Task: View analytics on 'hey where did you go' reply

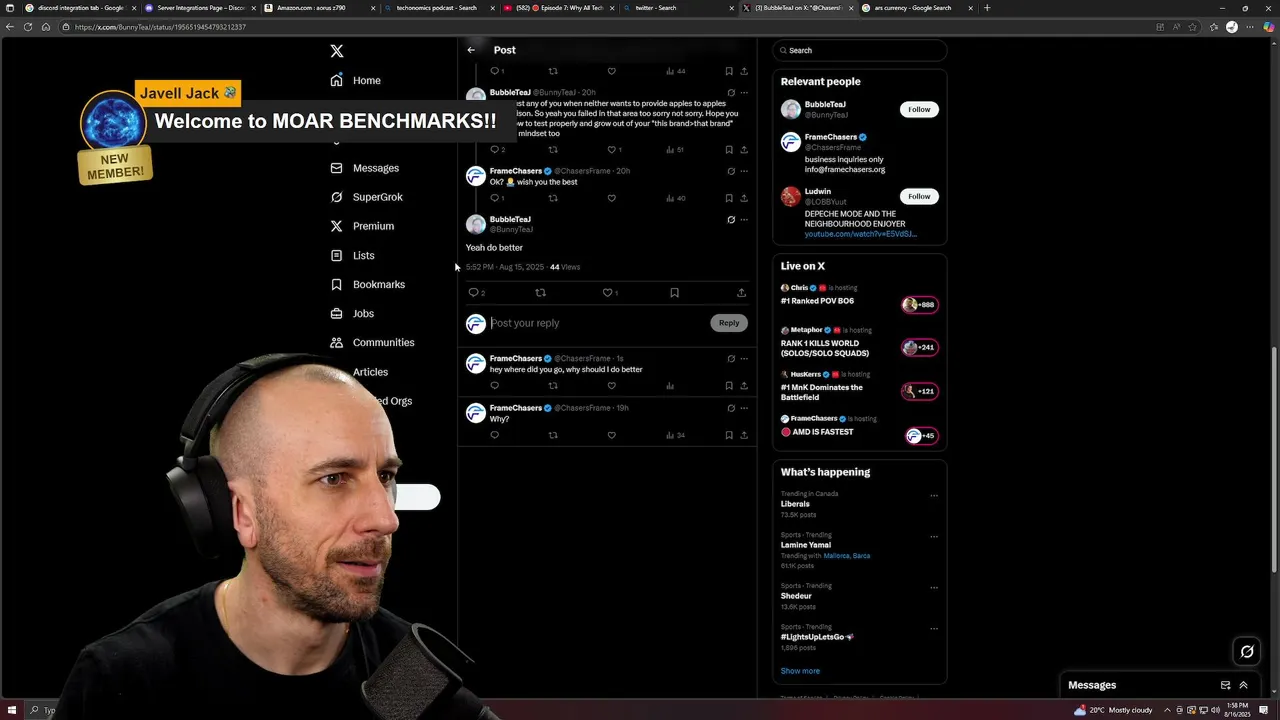Action: pyautogui.click(x=670, y=385)
